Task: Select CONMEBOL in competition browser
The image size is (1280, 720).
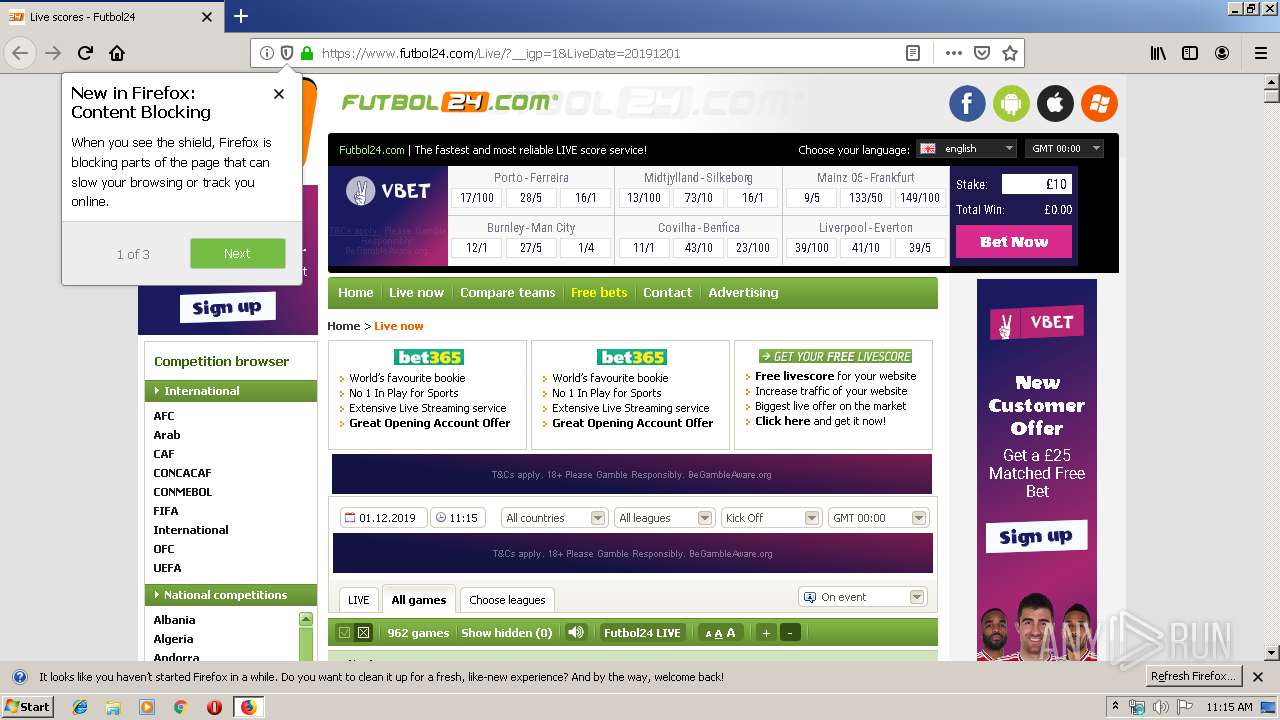Action: click(x=182, y=492)
